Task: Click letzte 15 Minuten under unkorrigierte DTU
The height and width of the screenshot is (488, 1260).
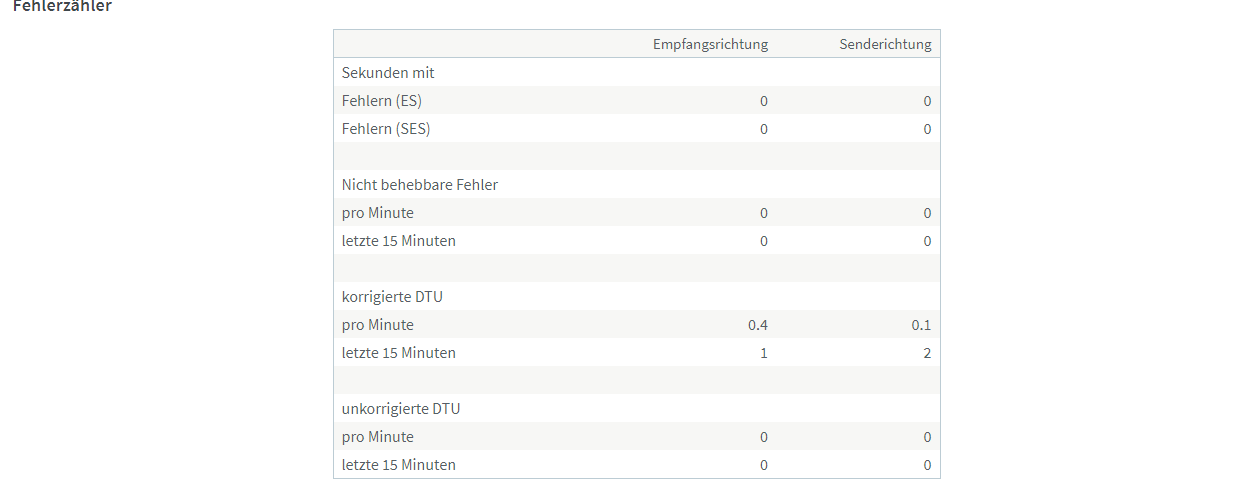Action: 399,465
